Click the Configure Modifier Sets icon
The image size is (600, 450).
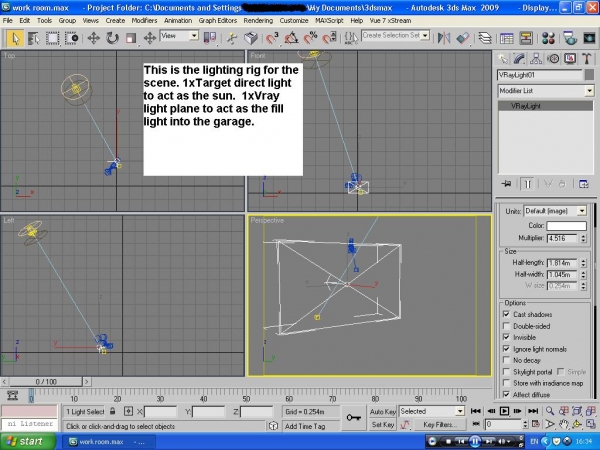click(x=584, y=184)
